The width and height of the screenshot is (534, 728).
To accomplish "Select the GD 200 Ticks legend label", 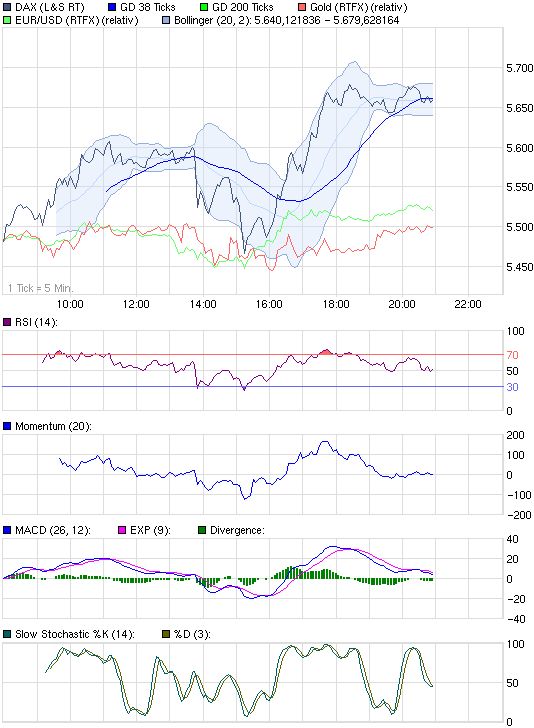I will pos(243,7).
